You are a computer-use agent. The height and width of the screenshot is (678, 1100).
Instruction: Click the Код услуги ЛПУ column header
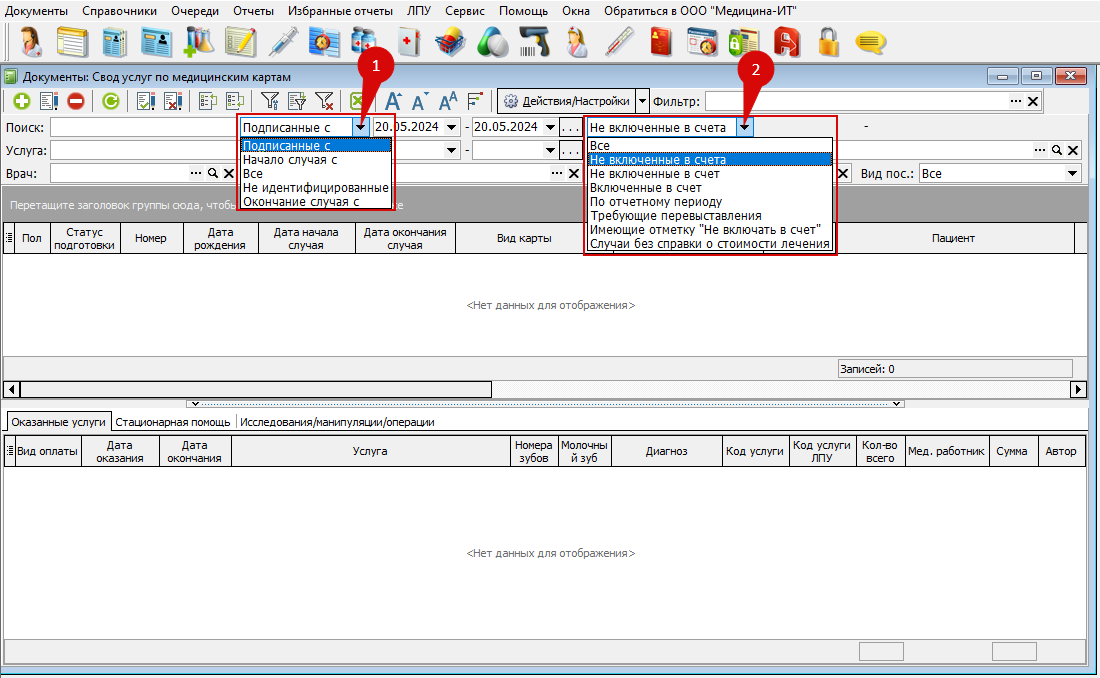(x=821, y=451)
